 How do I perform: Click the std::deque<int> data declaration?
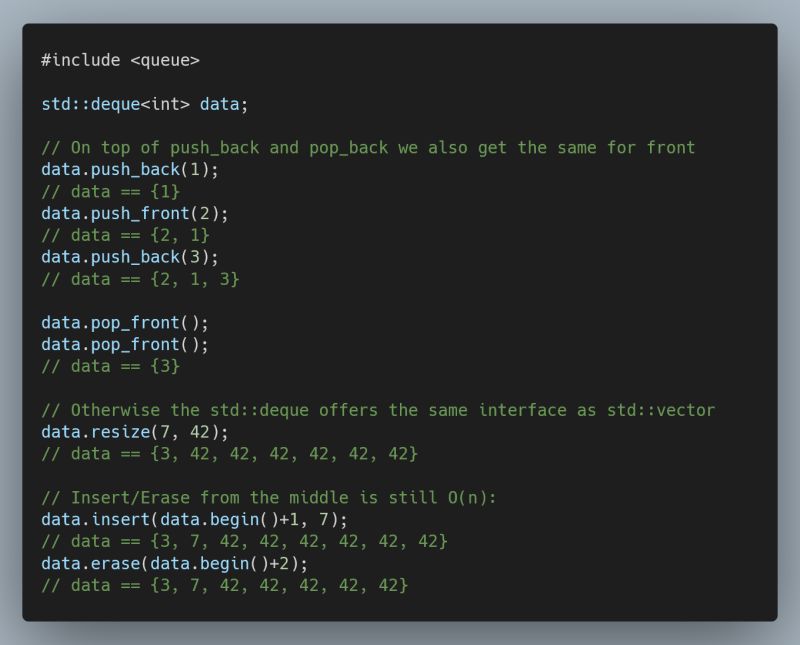click(x=145, y=104)
